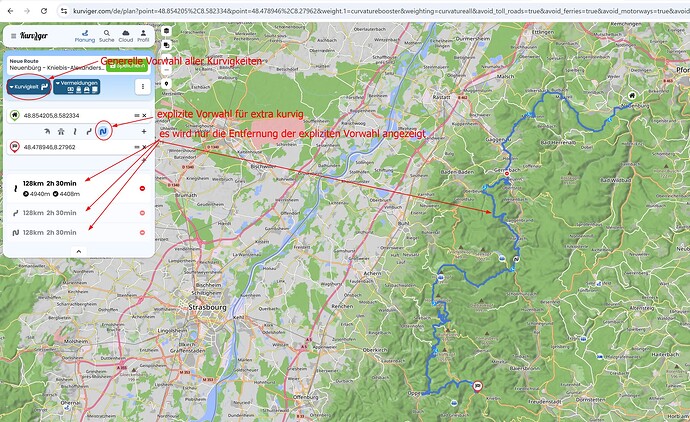The height and width of the screenshot is (422, 690).
Task: Click the red destination flag waypoint icon
Action: [x=15, y=147]
